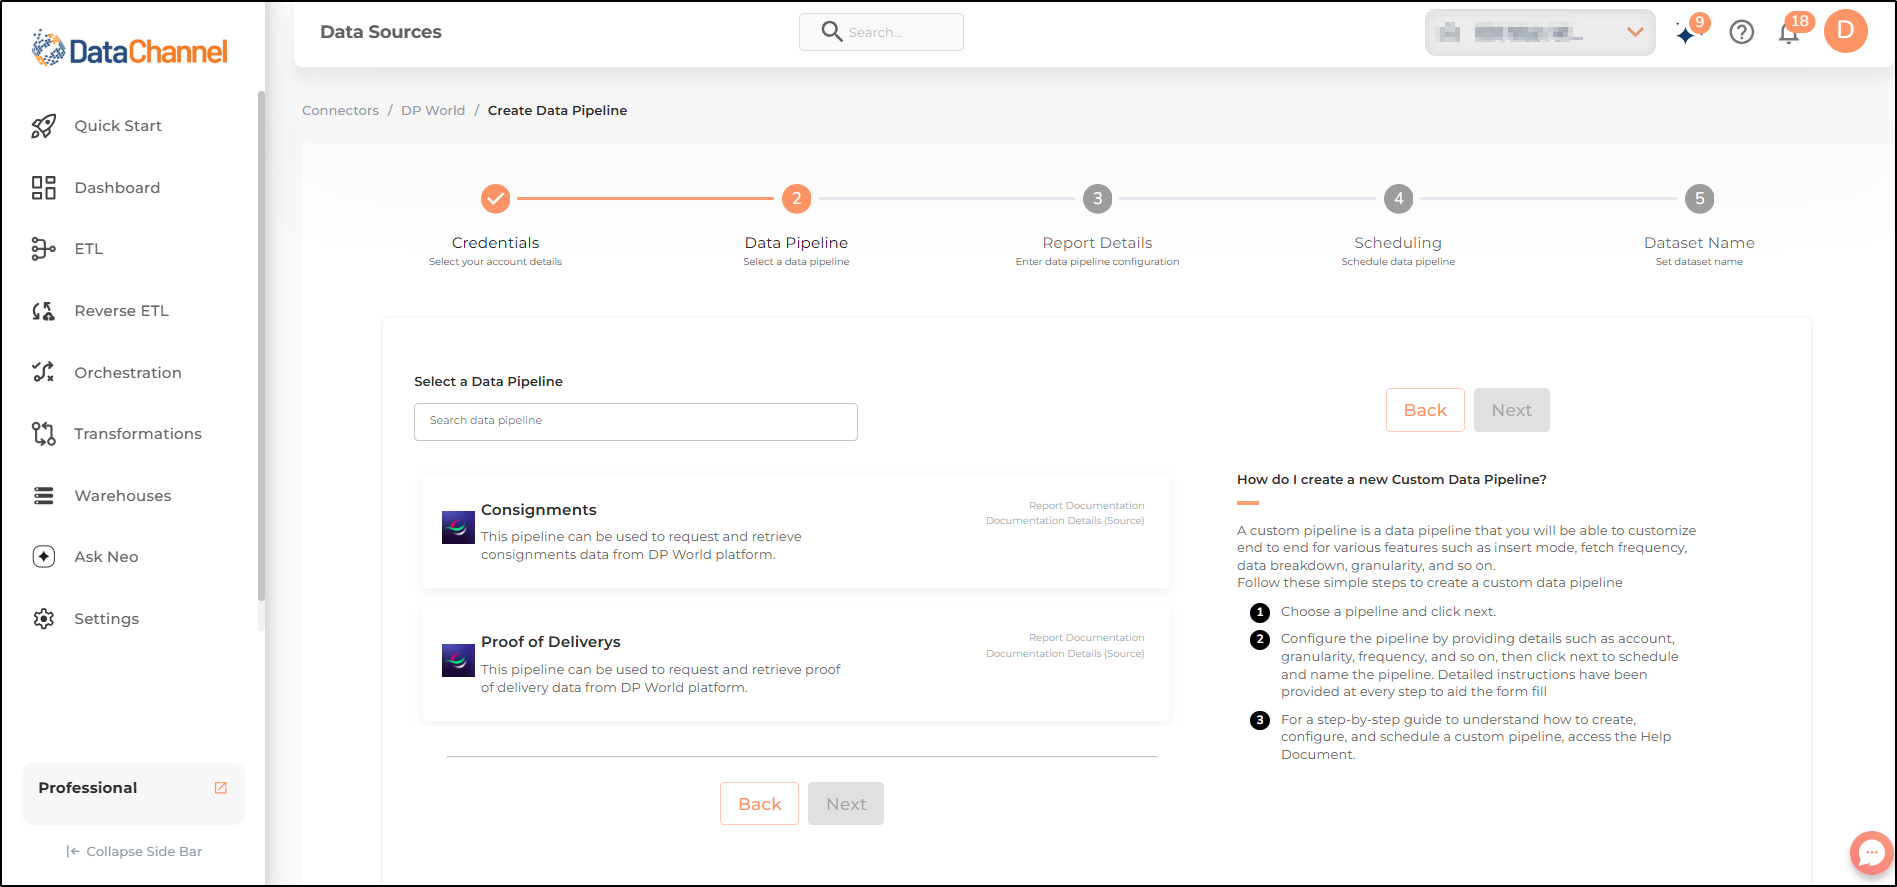Screen dimensions: 1897x887
Task: Click DP World breadcrumb link
Action: pyautogui.click(x=433, y=111)
